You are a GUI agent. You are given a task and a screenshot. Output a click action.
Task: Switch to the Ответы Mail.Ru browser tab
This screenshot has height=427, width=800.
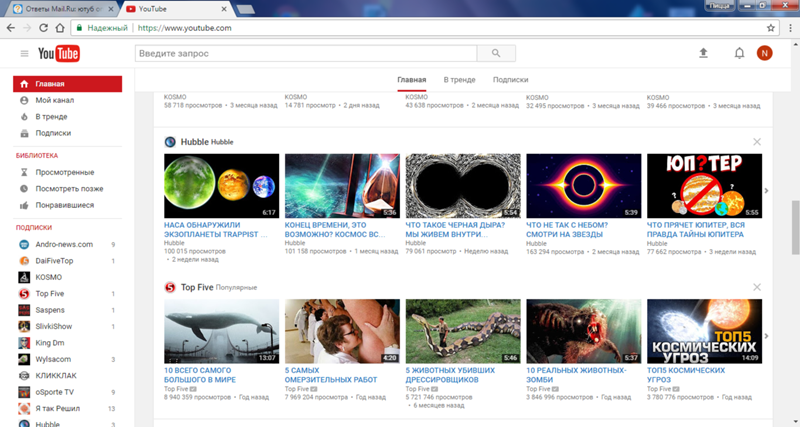click(64, 9)
